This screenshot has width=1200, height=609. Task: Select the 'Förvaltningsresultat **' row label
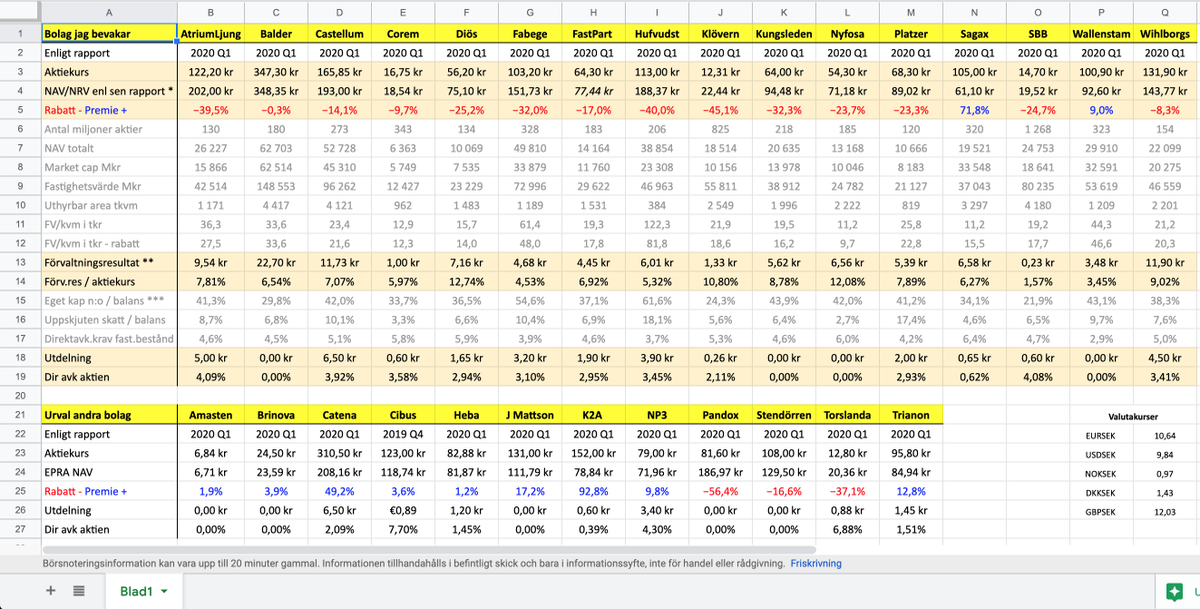click(x=109, y=261)
